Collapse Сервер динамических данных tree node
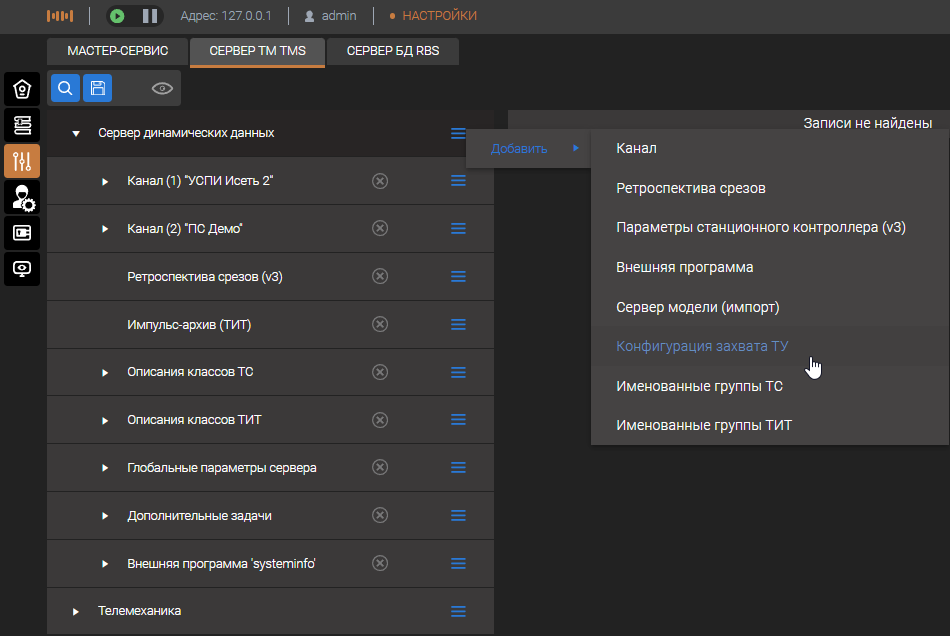The image size is (950, 636). tap(76, 133)
